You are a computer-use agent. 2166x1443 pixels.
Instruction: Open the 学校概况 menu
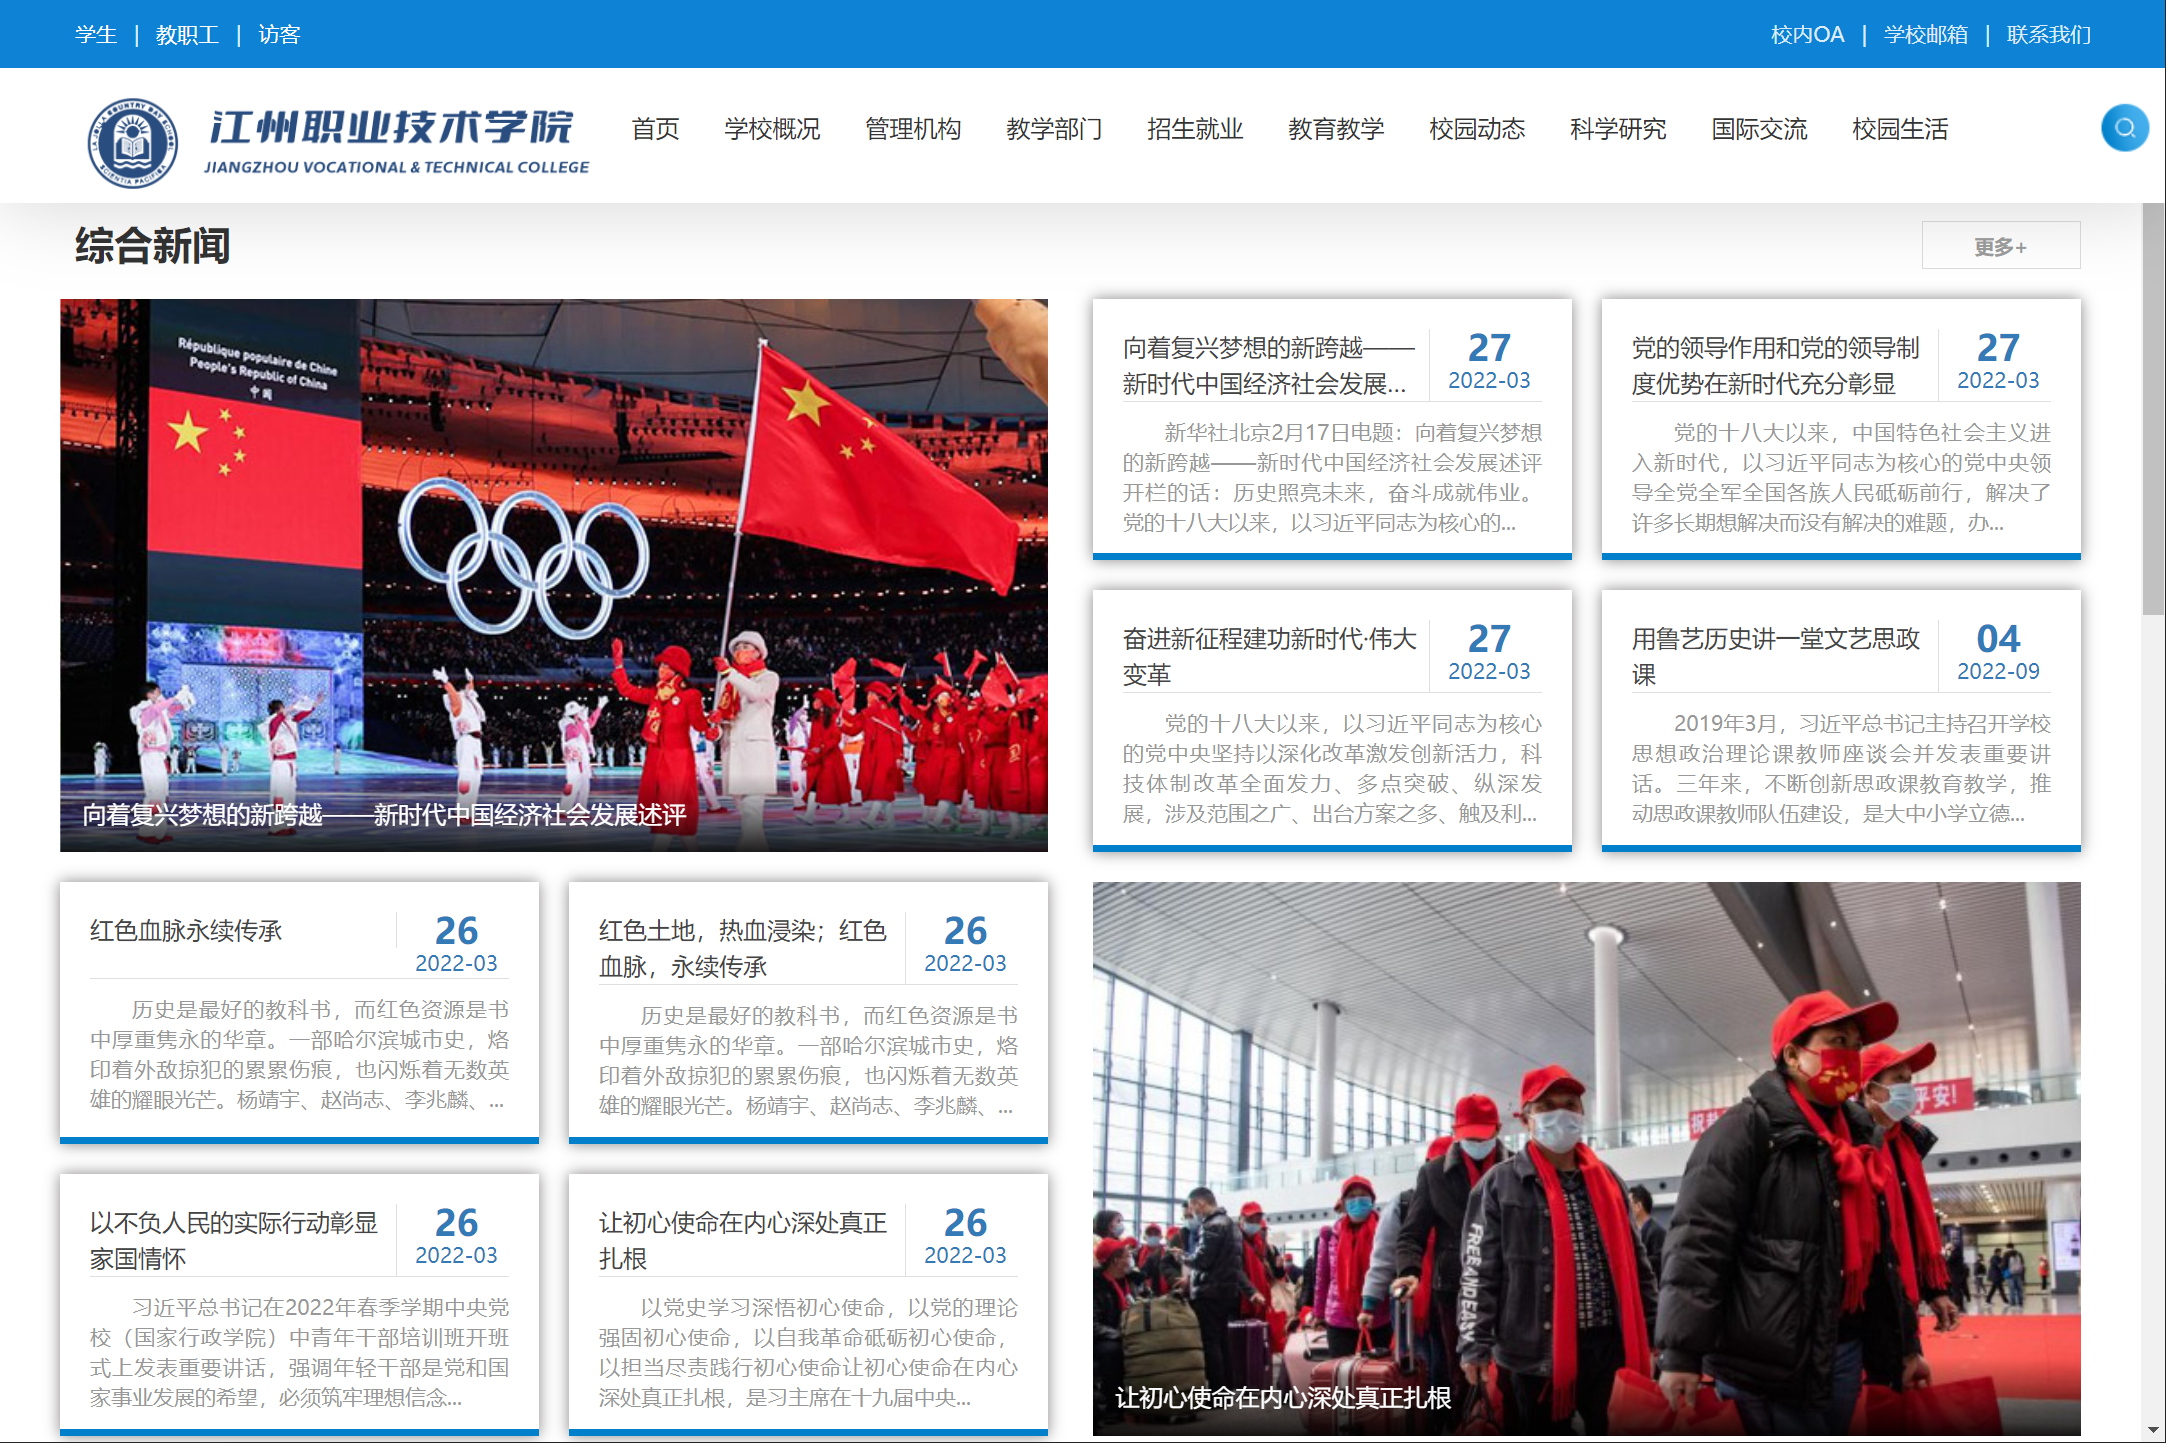[772, 129]
